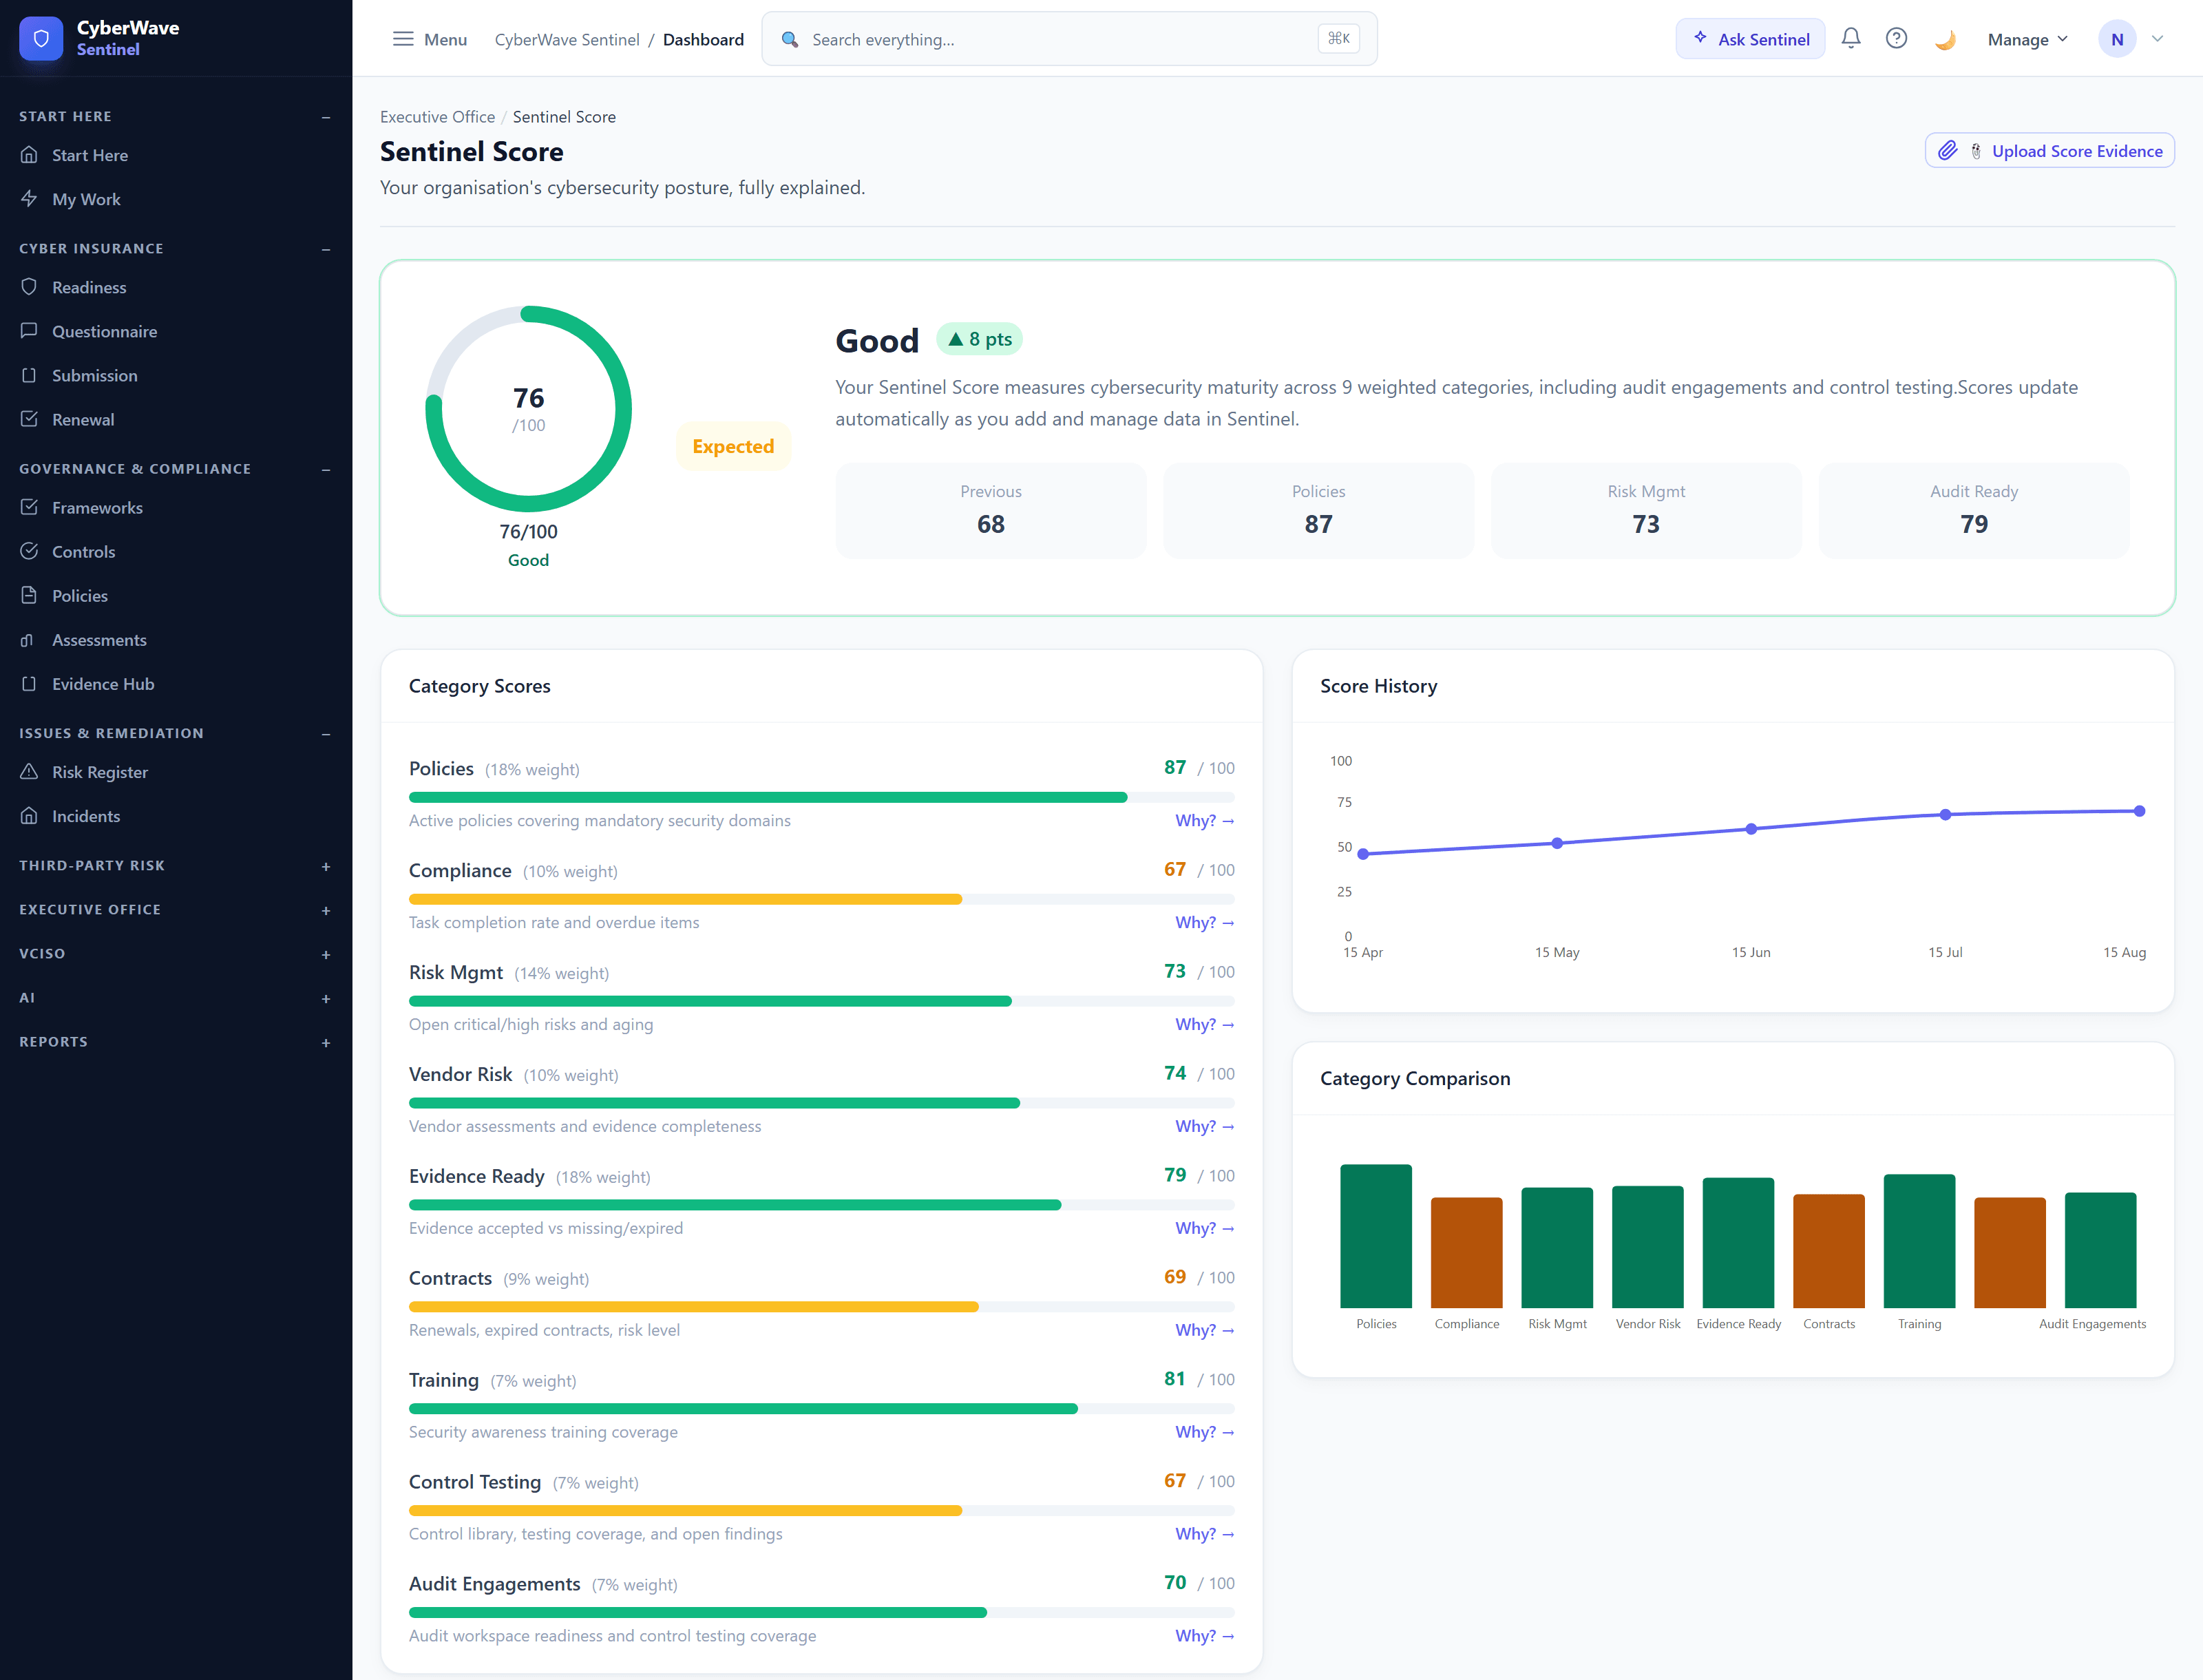2203x1680 pixels.
Task: Click the CyberWave Sentinel shield logo
Action: tap(41, 38)
